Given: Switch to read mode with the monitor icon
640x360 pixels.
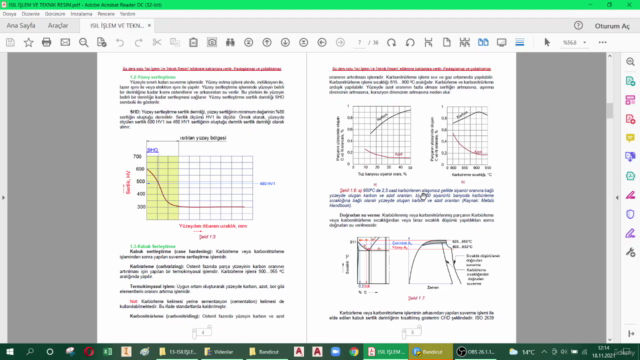Looking at the screenshot, I should point(502,42).
